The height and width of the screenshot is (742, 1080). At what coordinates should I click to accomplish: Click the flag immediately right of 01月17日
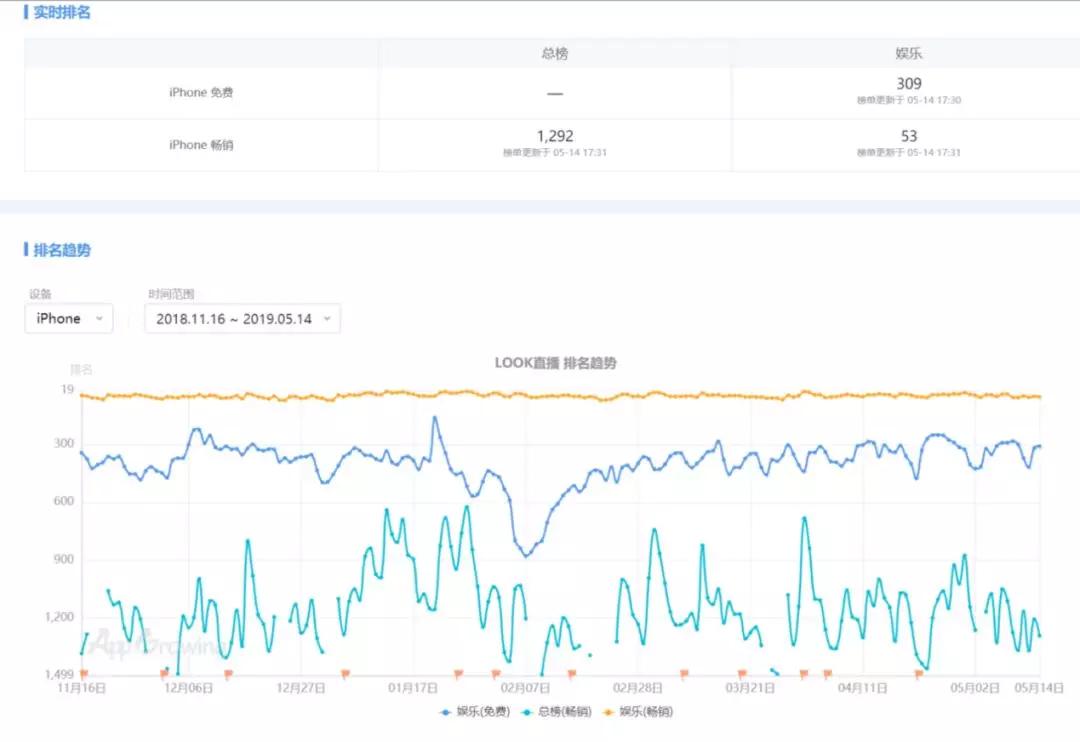point(458,674)
